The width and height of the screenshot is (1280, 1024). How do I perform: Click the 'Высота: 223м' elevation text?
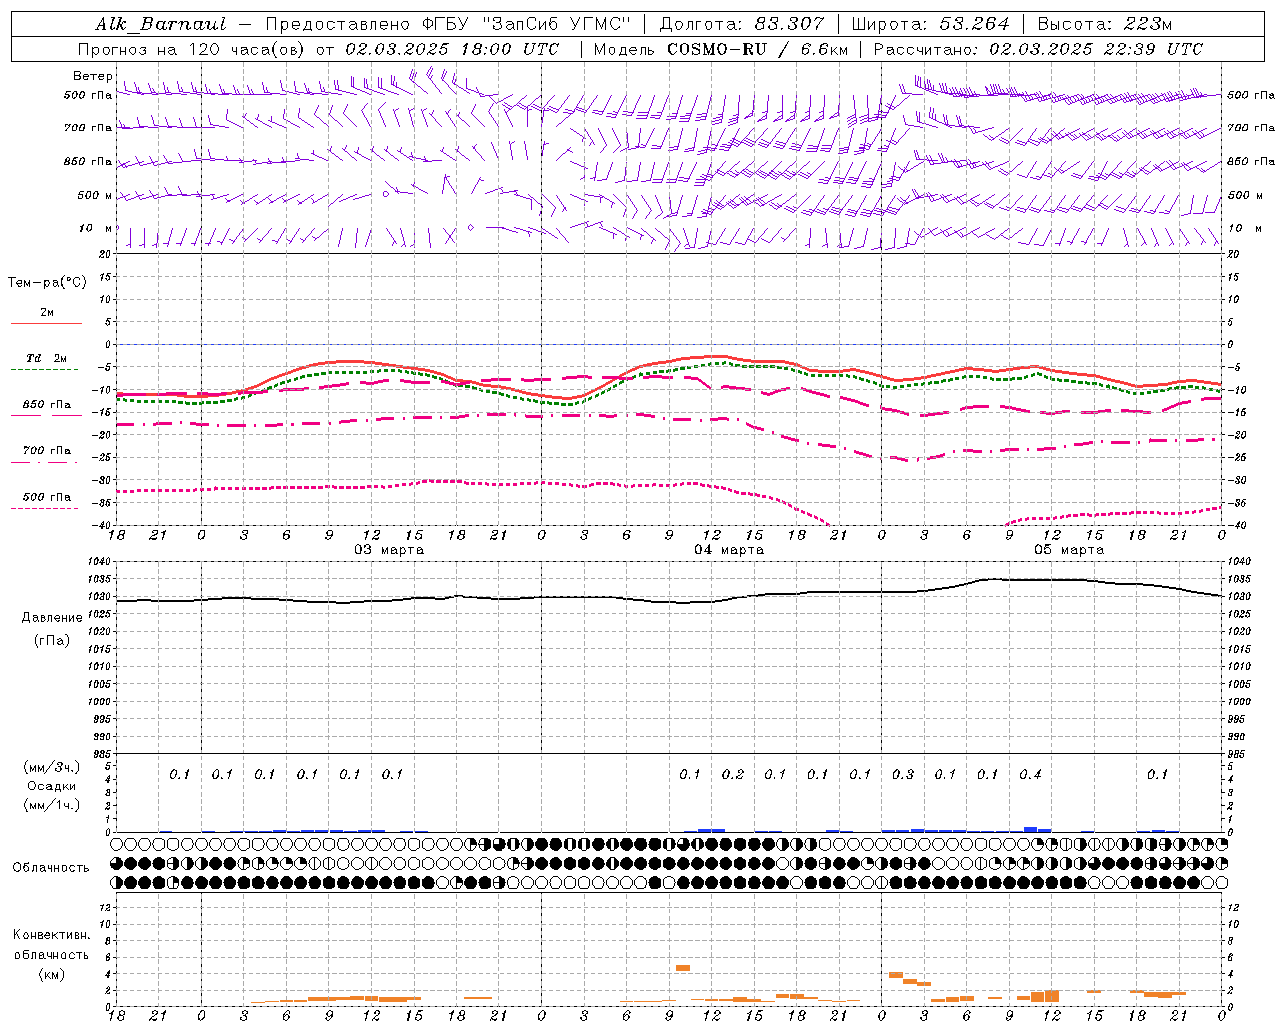tap(1104, 24)
